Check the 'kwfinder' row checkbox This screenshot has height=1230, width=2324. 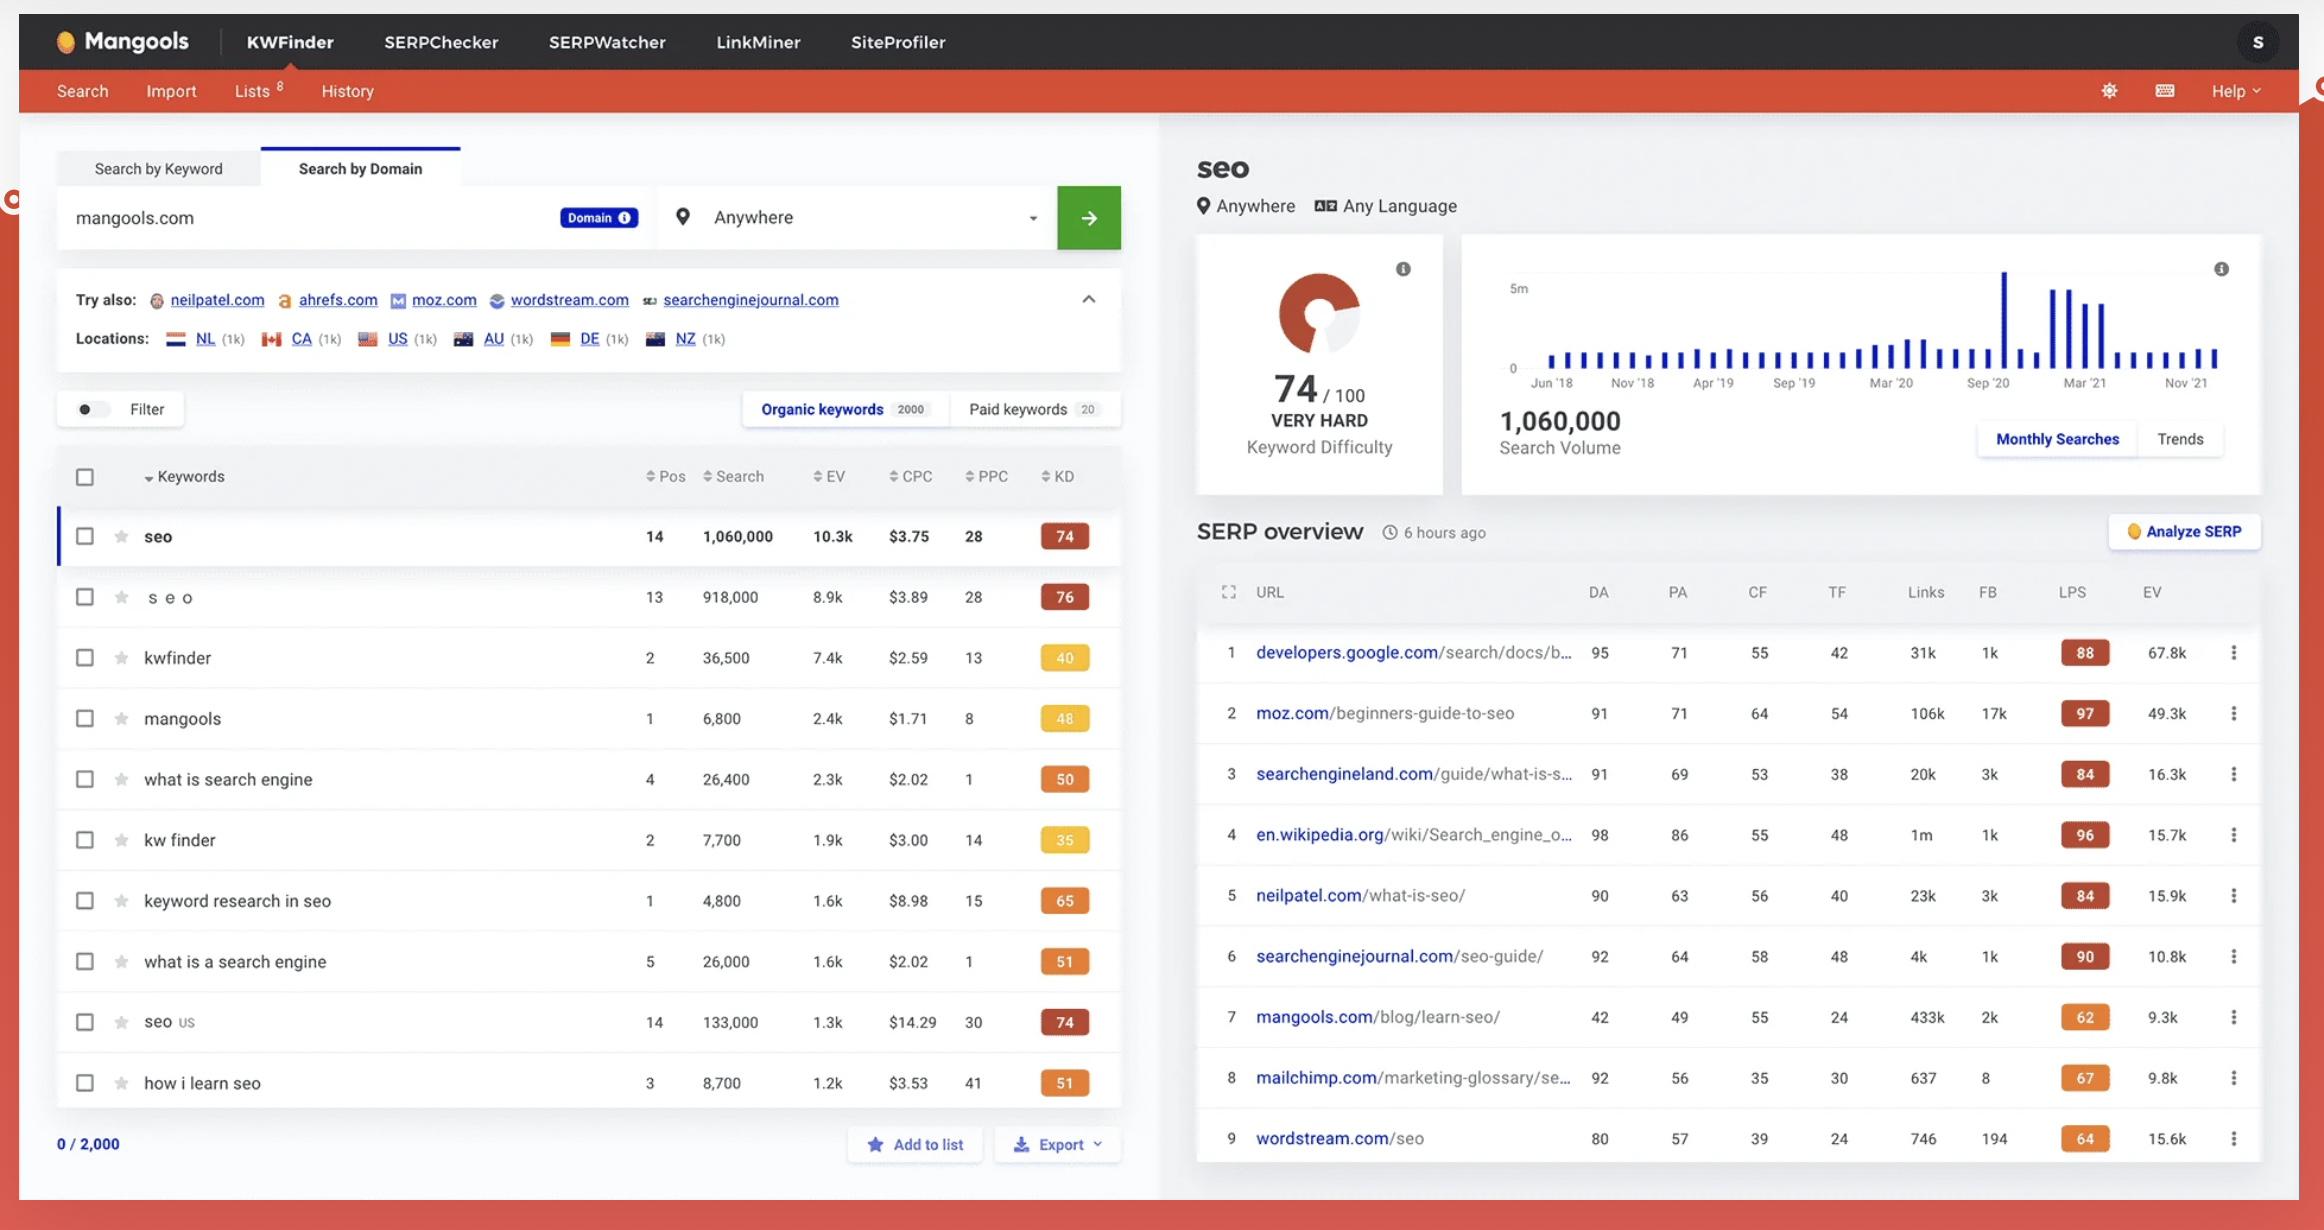tap(85, 658)
